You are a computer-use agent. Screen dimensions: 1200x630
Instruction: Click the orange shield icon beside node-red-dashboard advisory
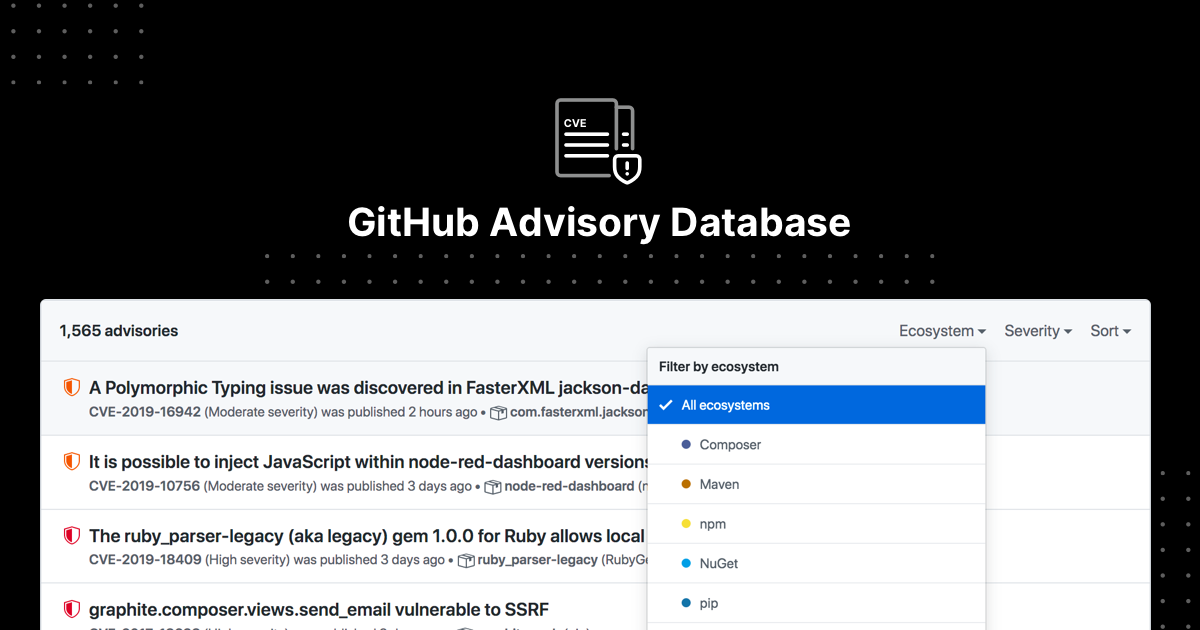click(x=70, y=462)
